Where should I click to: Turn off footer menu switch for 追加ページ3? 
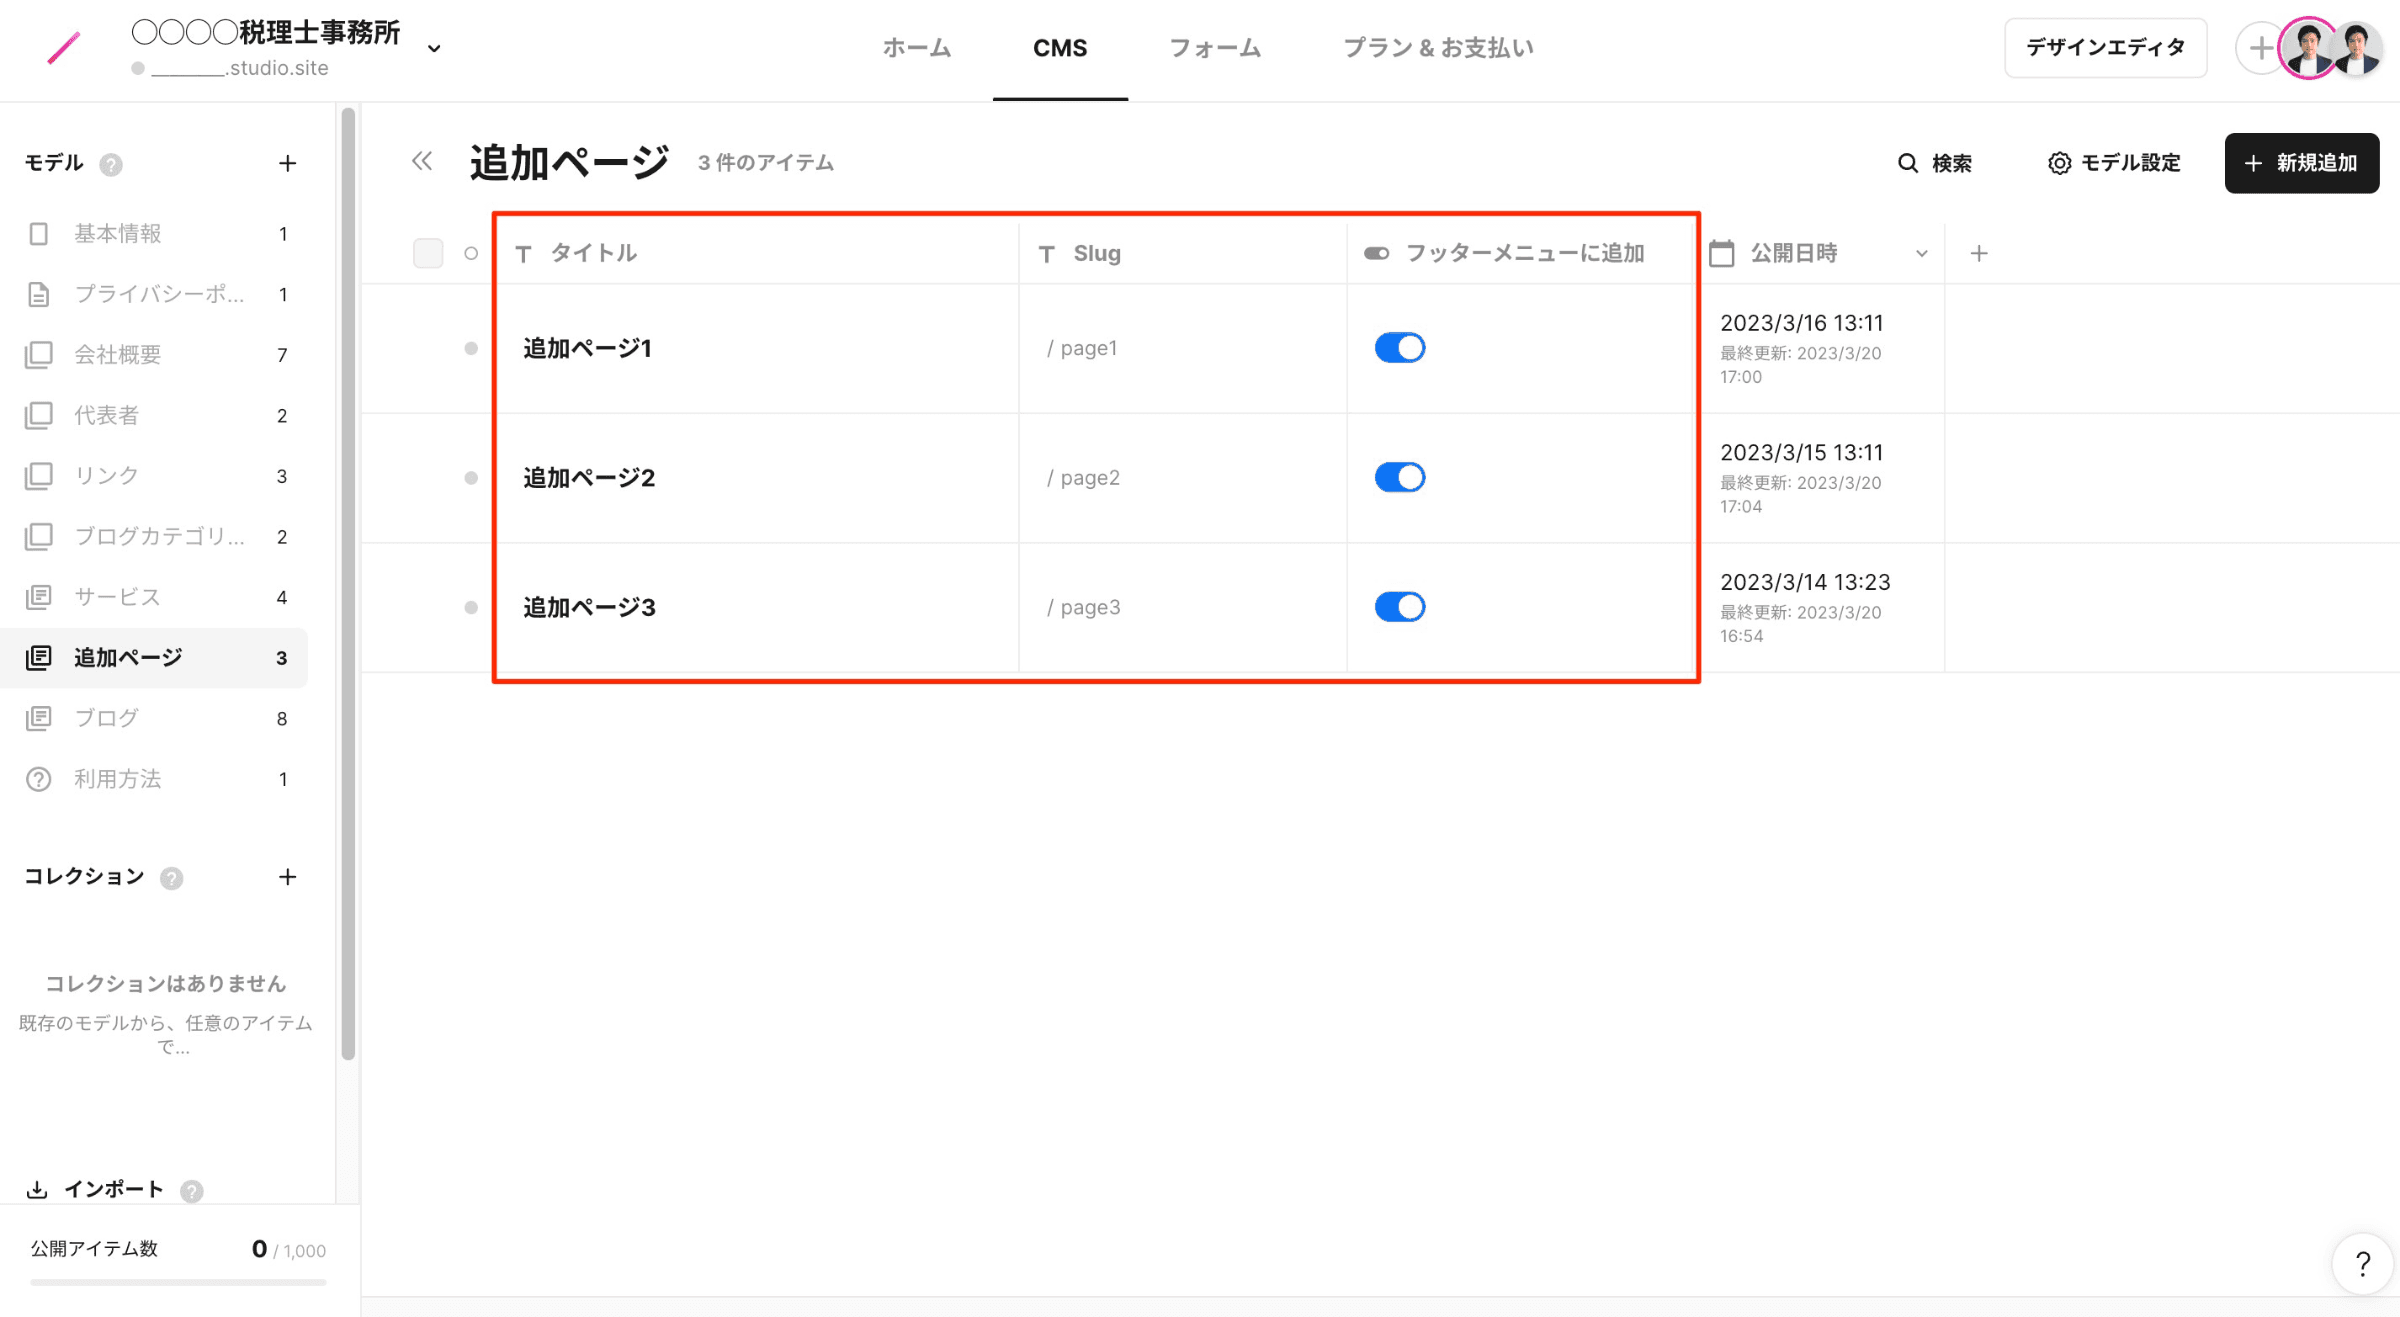(x=1399, y=607)
